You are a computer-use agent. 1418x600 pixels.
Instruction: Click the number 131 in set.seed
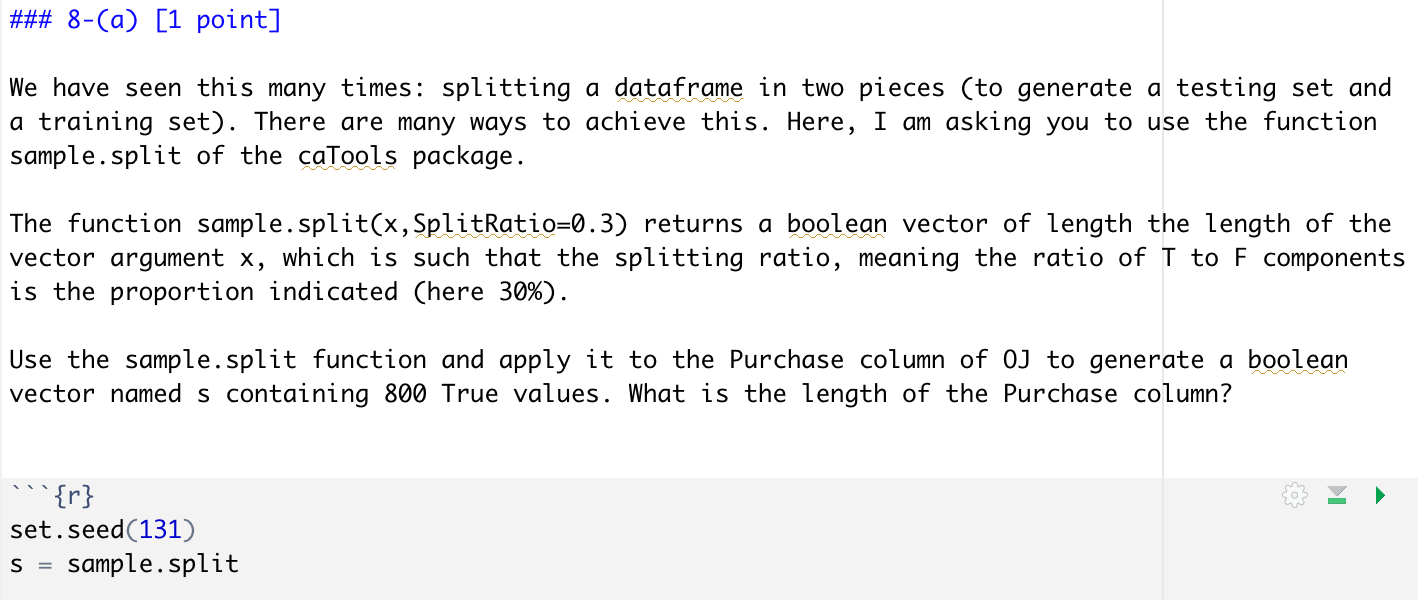tap(163, 529)
